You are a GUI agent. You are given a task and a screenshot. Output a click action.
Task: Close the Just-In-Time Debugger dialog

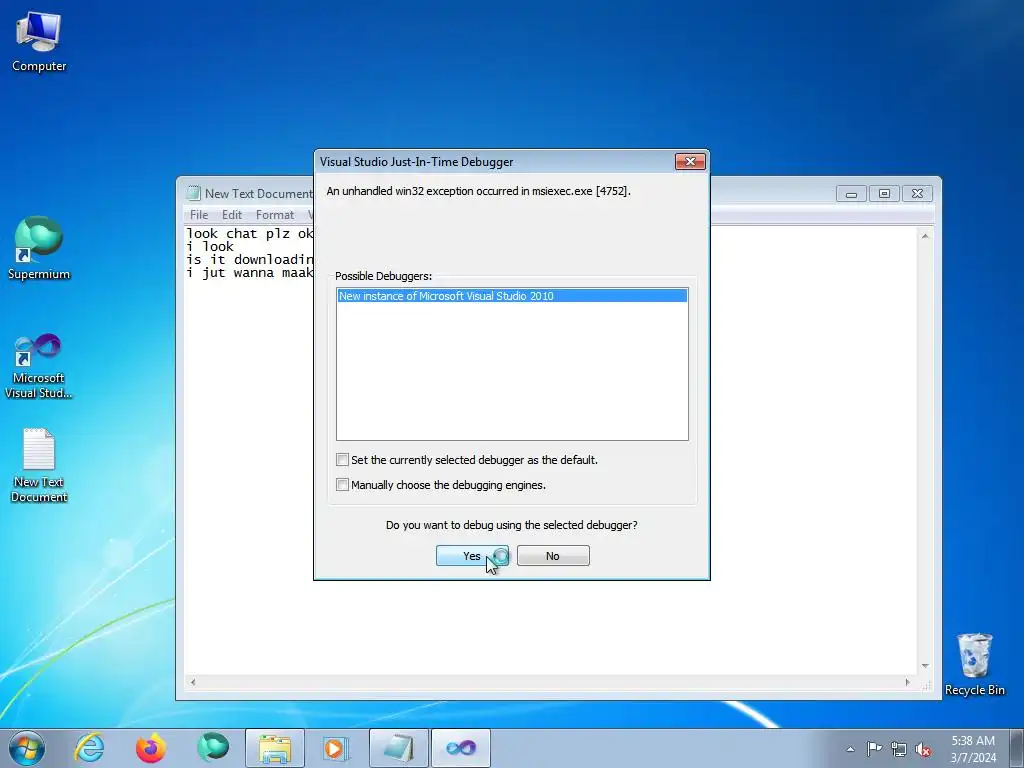(690, 161)
